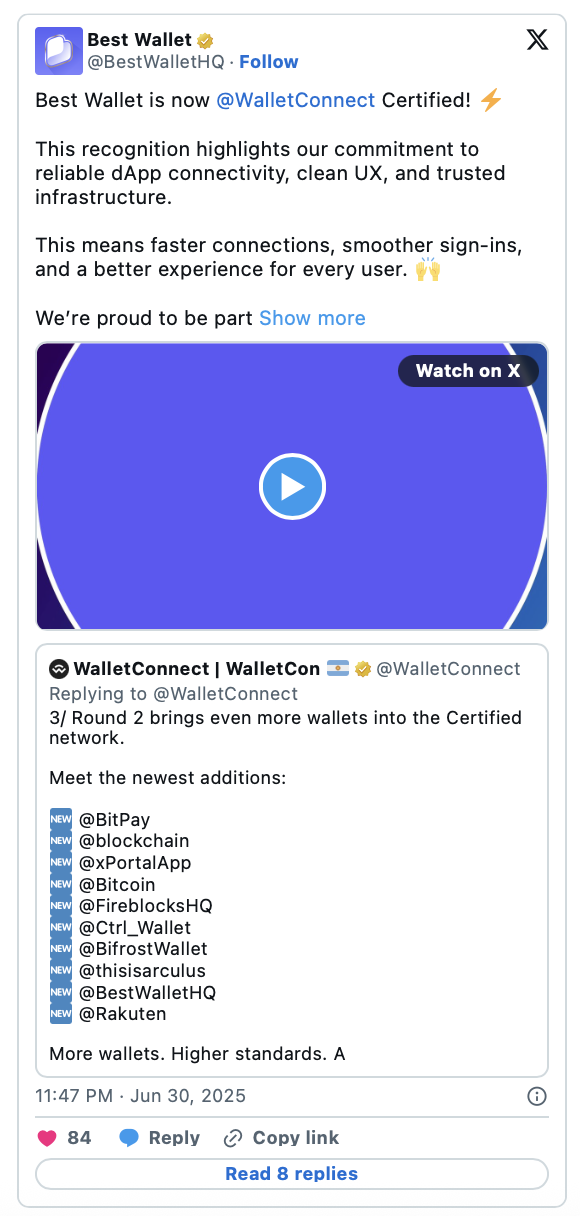Screen dimensions: 580x1216
Task: Follow the Best Wallet account
Action: coord(268,61)
